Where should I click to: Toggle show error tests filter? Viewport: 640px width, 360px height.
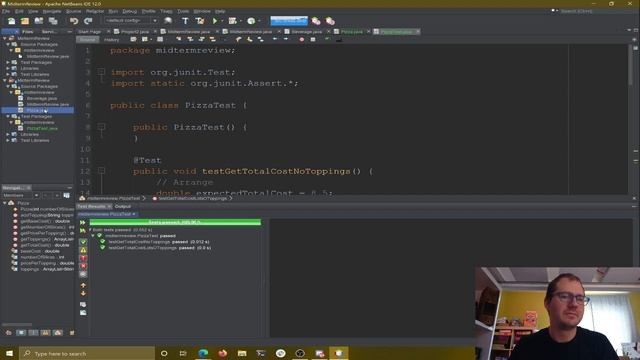pos(83,266)
